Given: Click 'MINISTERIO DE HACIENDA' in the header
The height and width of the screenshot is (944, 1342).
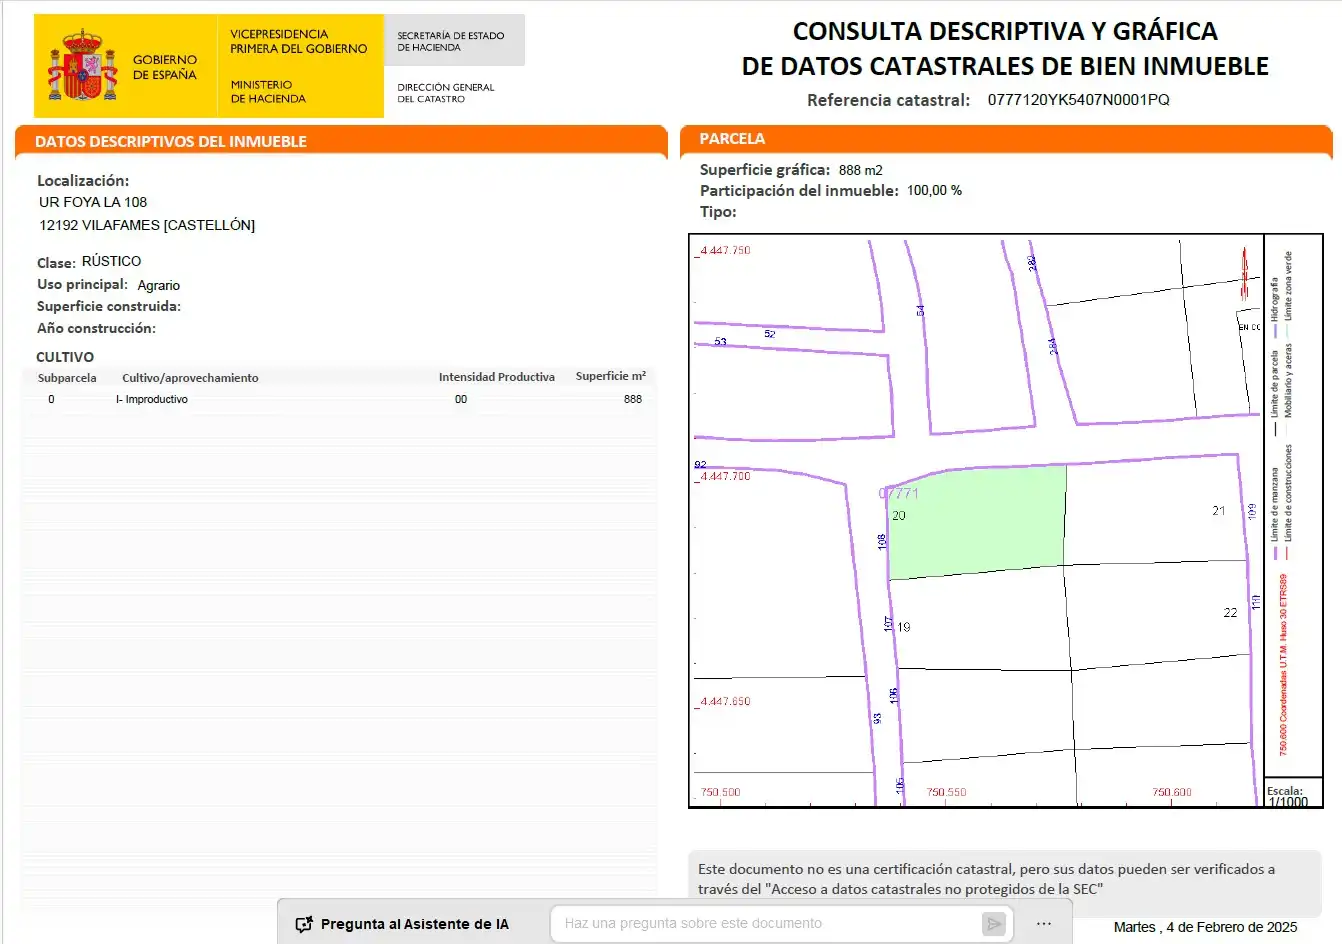Looking at the screenshot, I should 268,92.
